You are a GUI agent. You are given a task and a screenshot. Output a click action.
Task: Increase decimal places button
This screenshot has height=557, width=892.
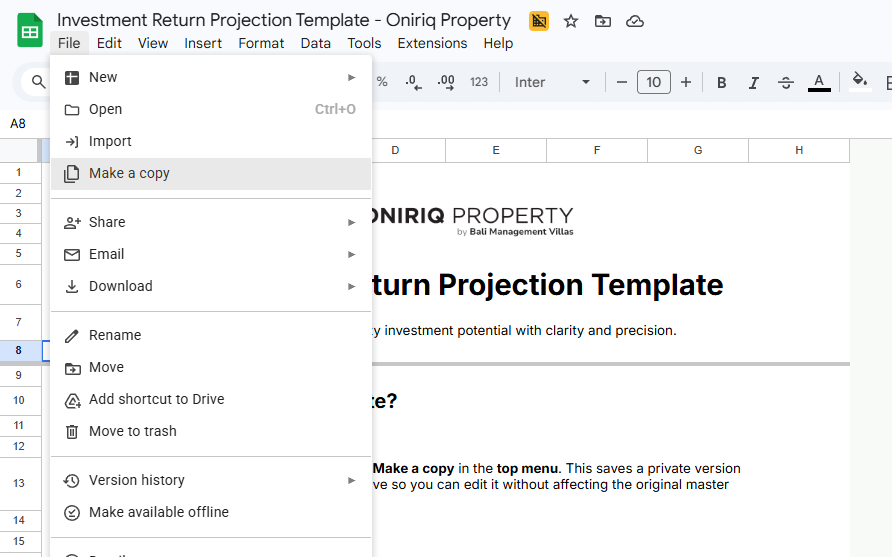point(446,82)
